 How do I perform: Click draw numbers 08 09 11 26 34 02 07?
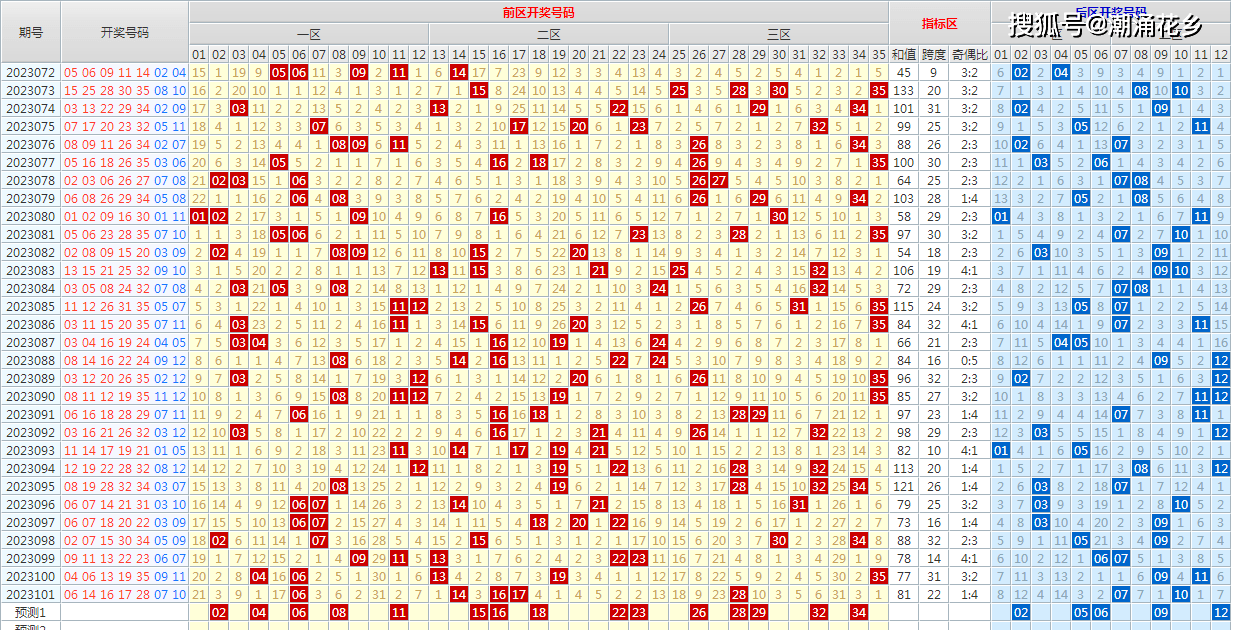click(125, 144)
